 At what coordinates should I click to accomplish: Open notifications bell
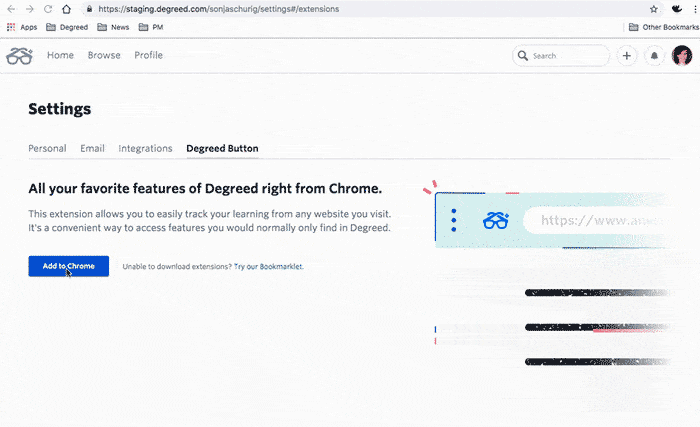pyautogui.click(x=654, y=56)
